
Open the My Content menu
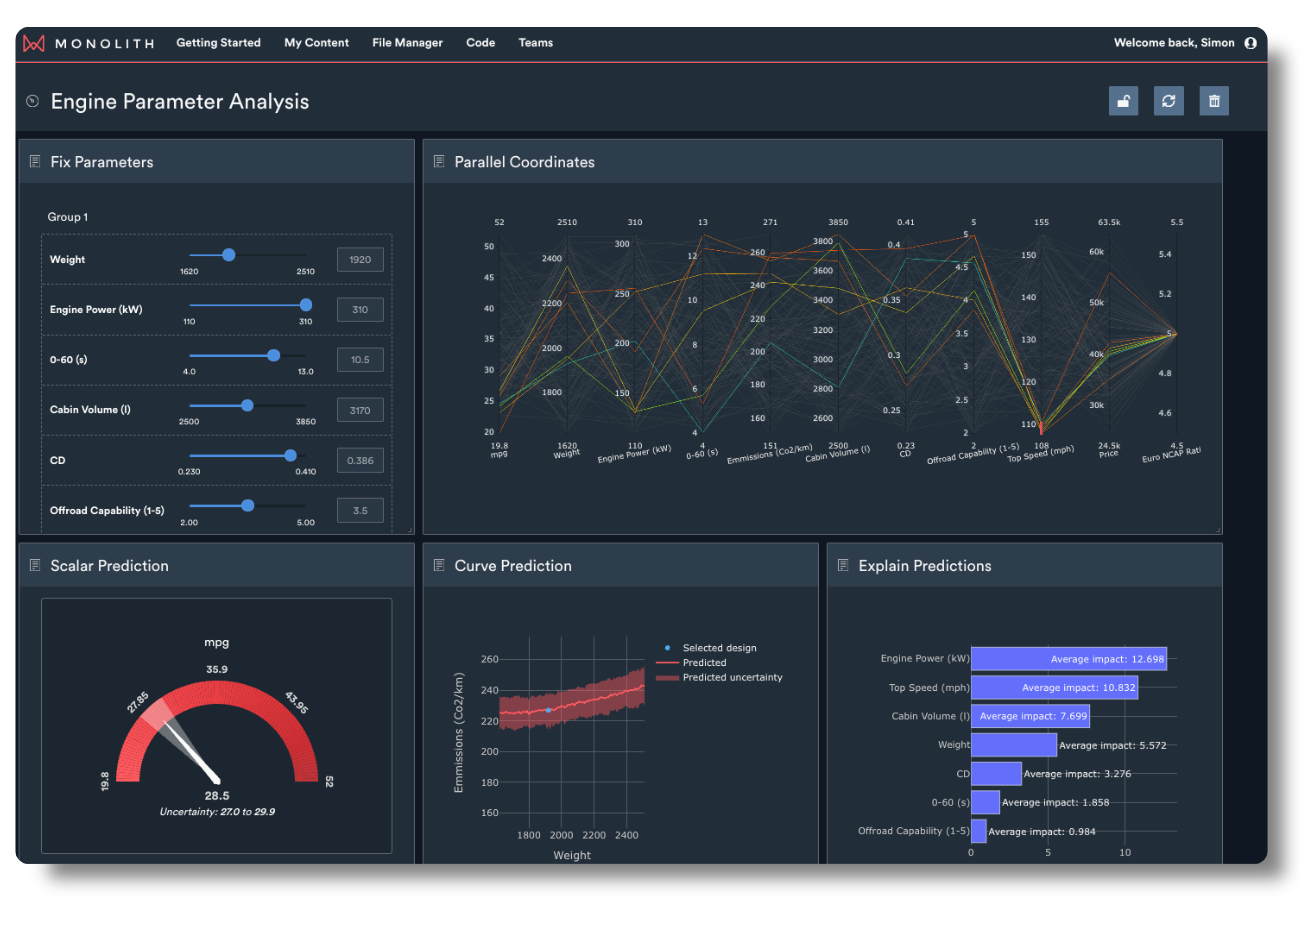tap(316, 42)
